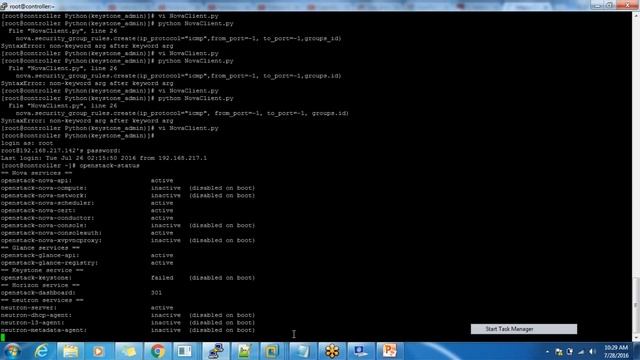This screenshot has height=360, width=640.
Task: Click the '== Horizon service ==' header
Action: click(x=40, y=285)
